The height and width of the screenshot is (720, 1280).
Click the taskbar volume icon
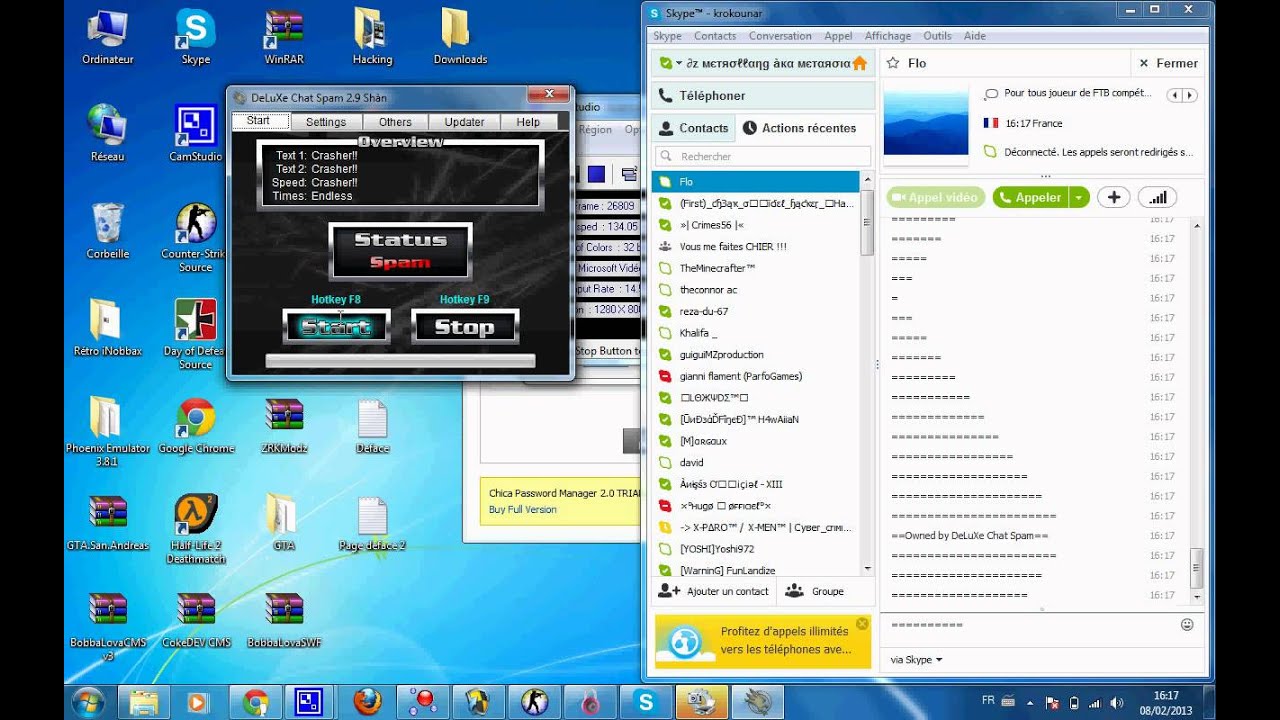[1115, 703]
